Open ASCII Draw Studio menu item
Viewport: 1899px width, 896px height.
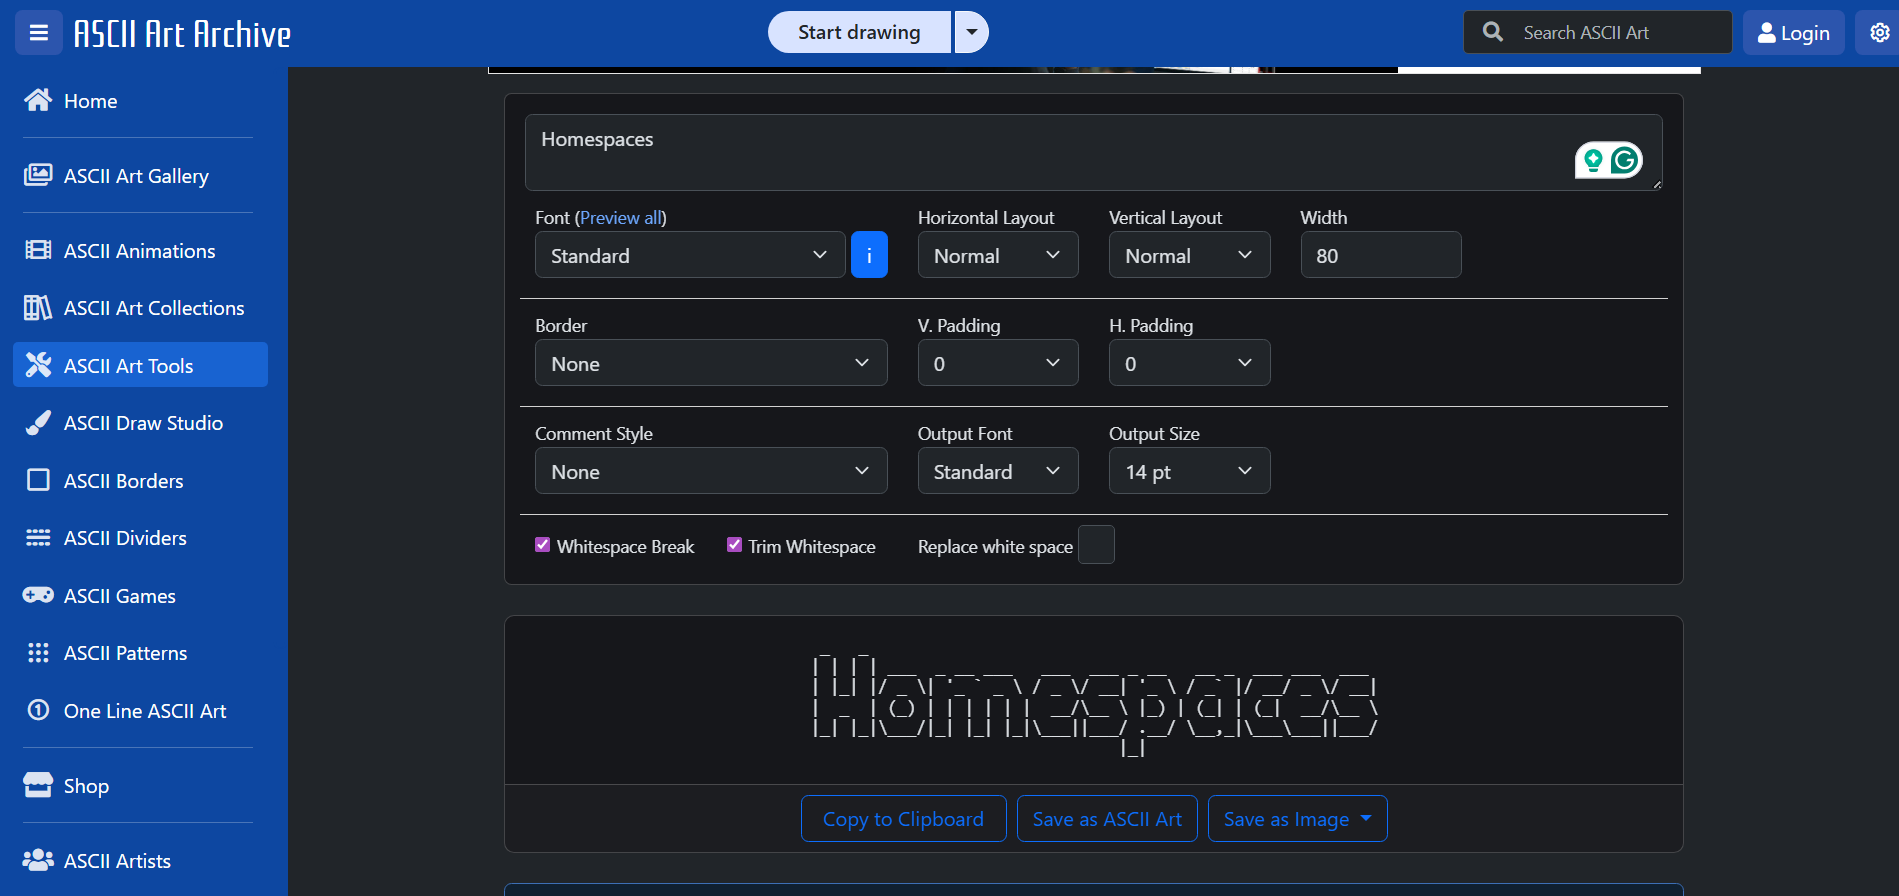coord(140,422)
